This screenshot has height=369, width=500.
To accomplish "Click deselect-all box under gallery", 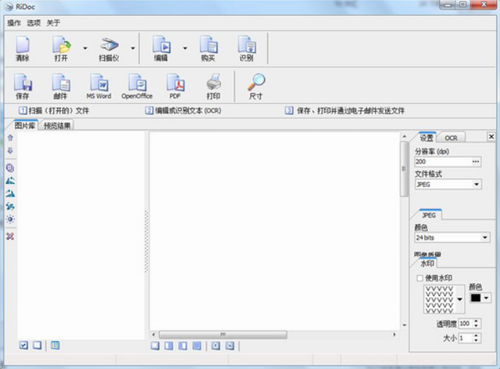I will pos(37,345).
